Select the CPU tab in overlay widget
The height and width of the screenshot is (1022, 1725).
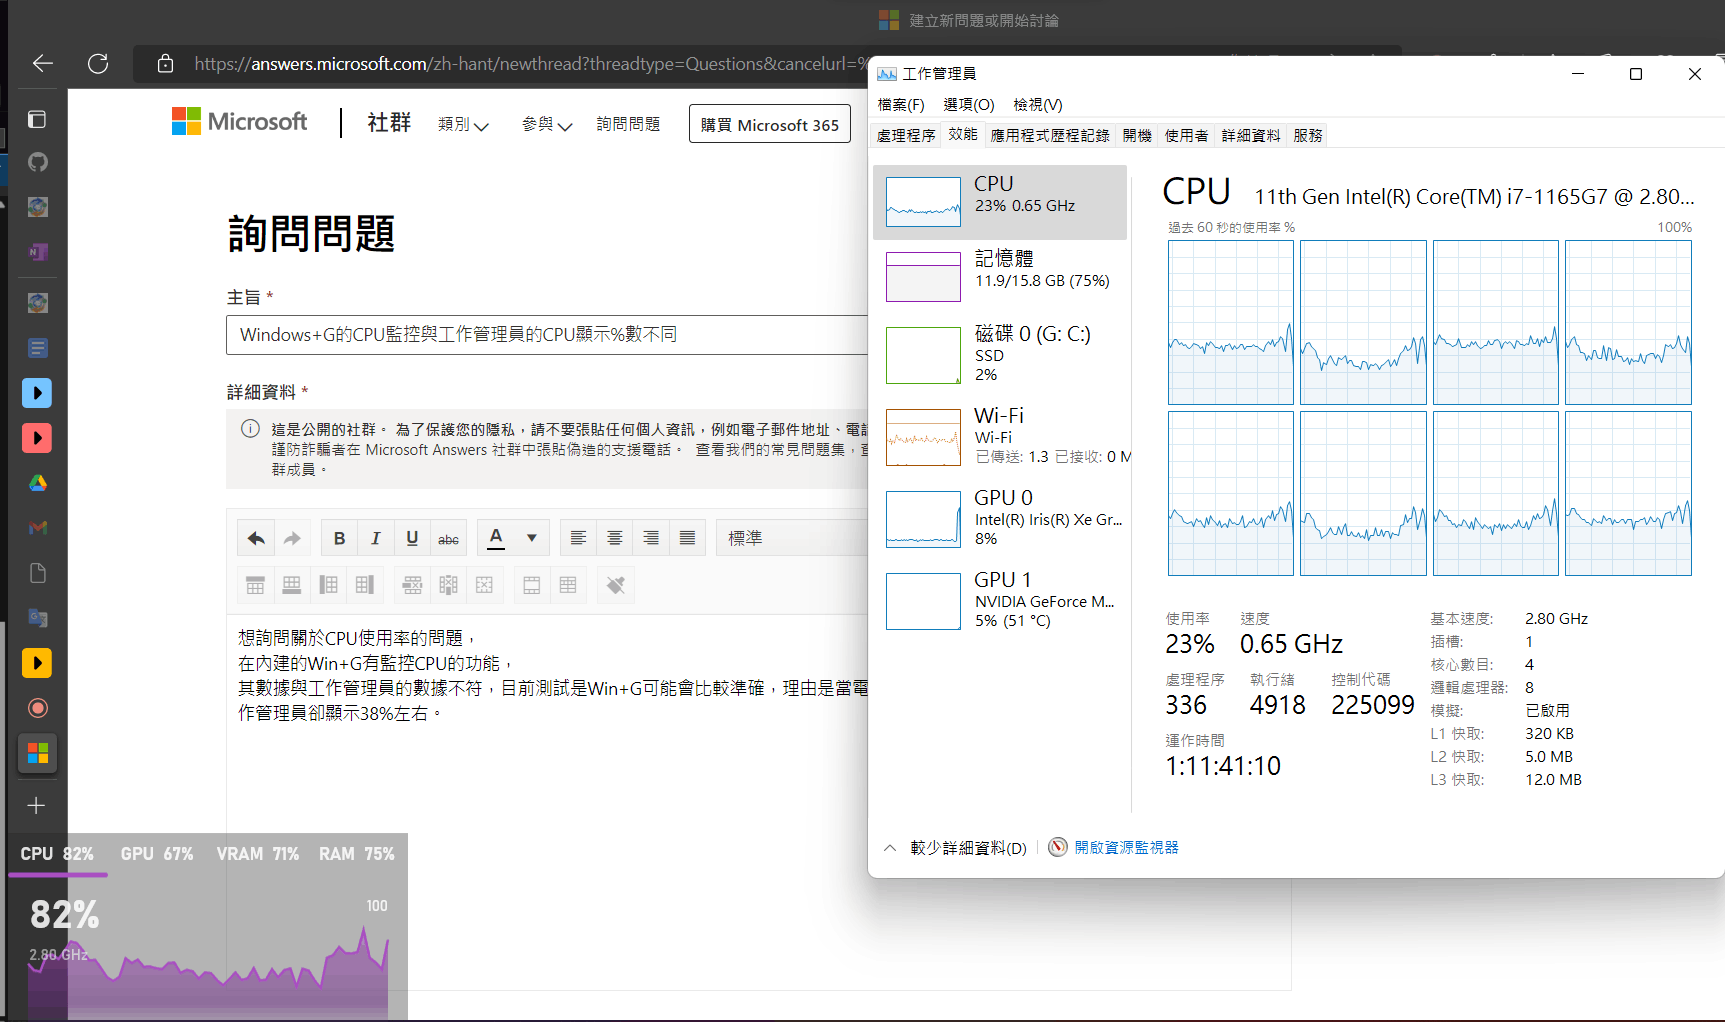point(57,854)
